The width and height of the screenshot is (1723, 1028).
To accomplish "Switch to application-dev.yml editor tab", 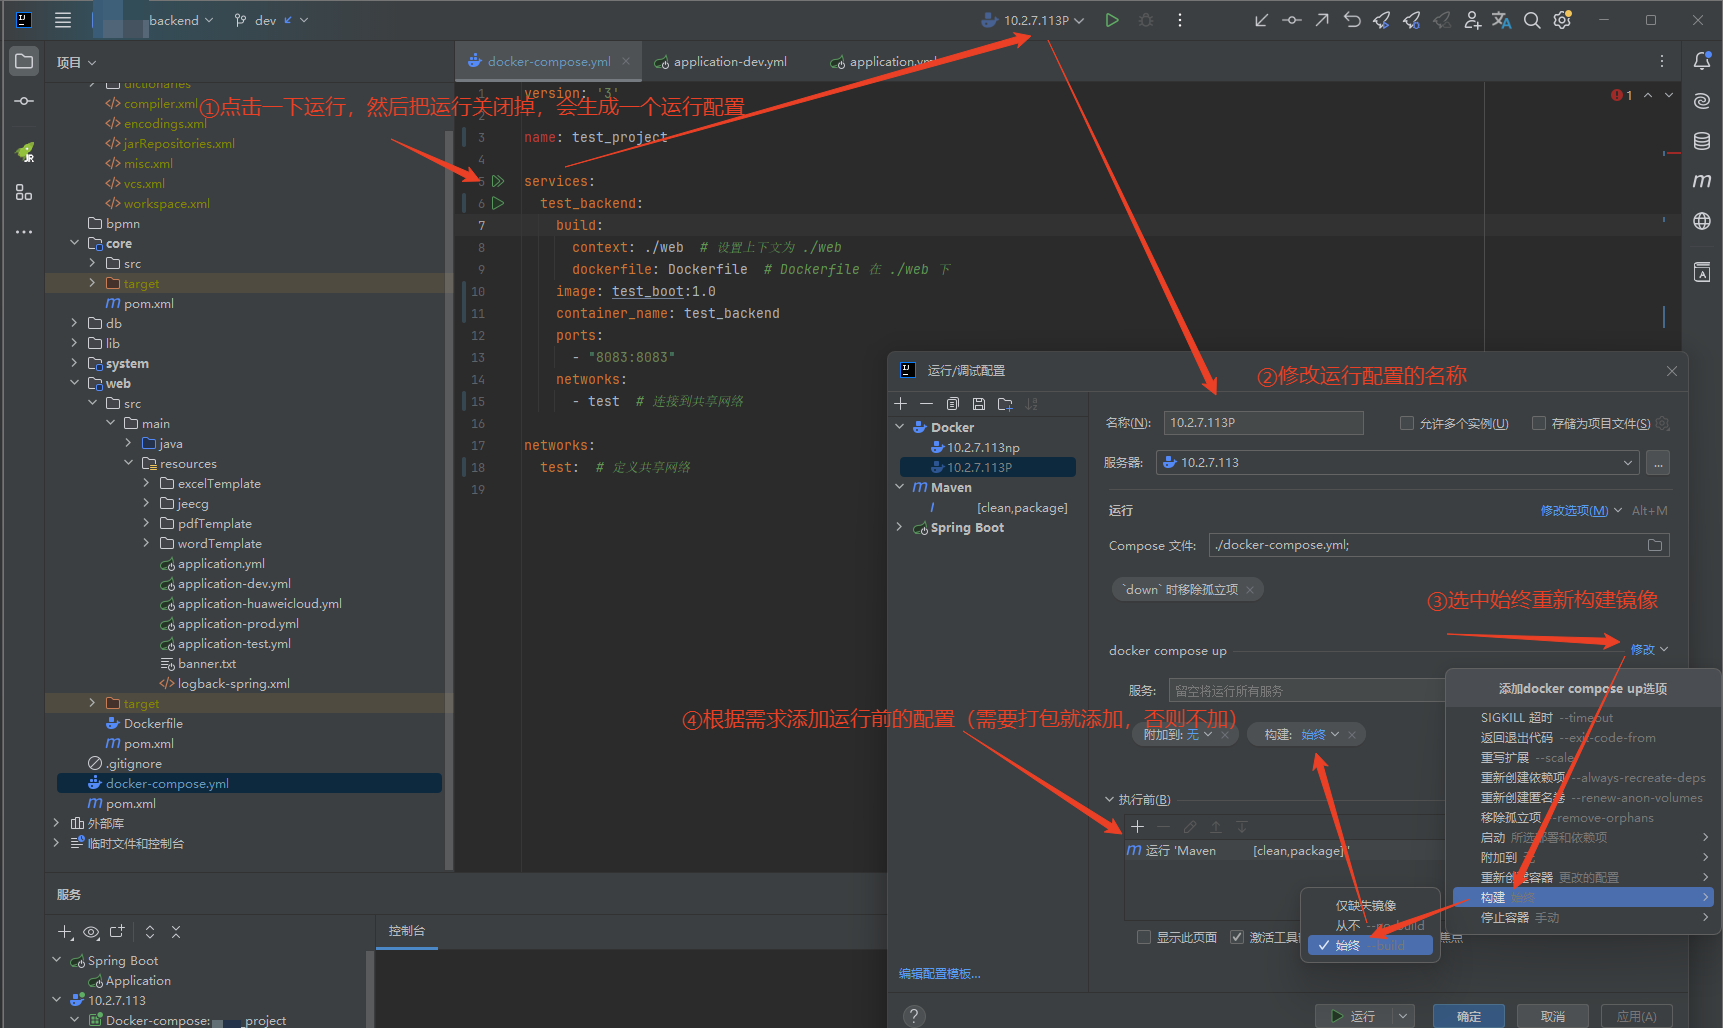I will tap(729, 62).
